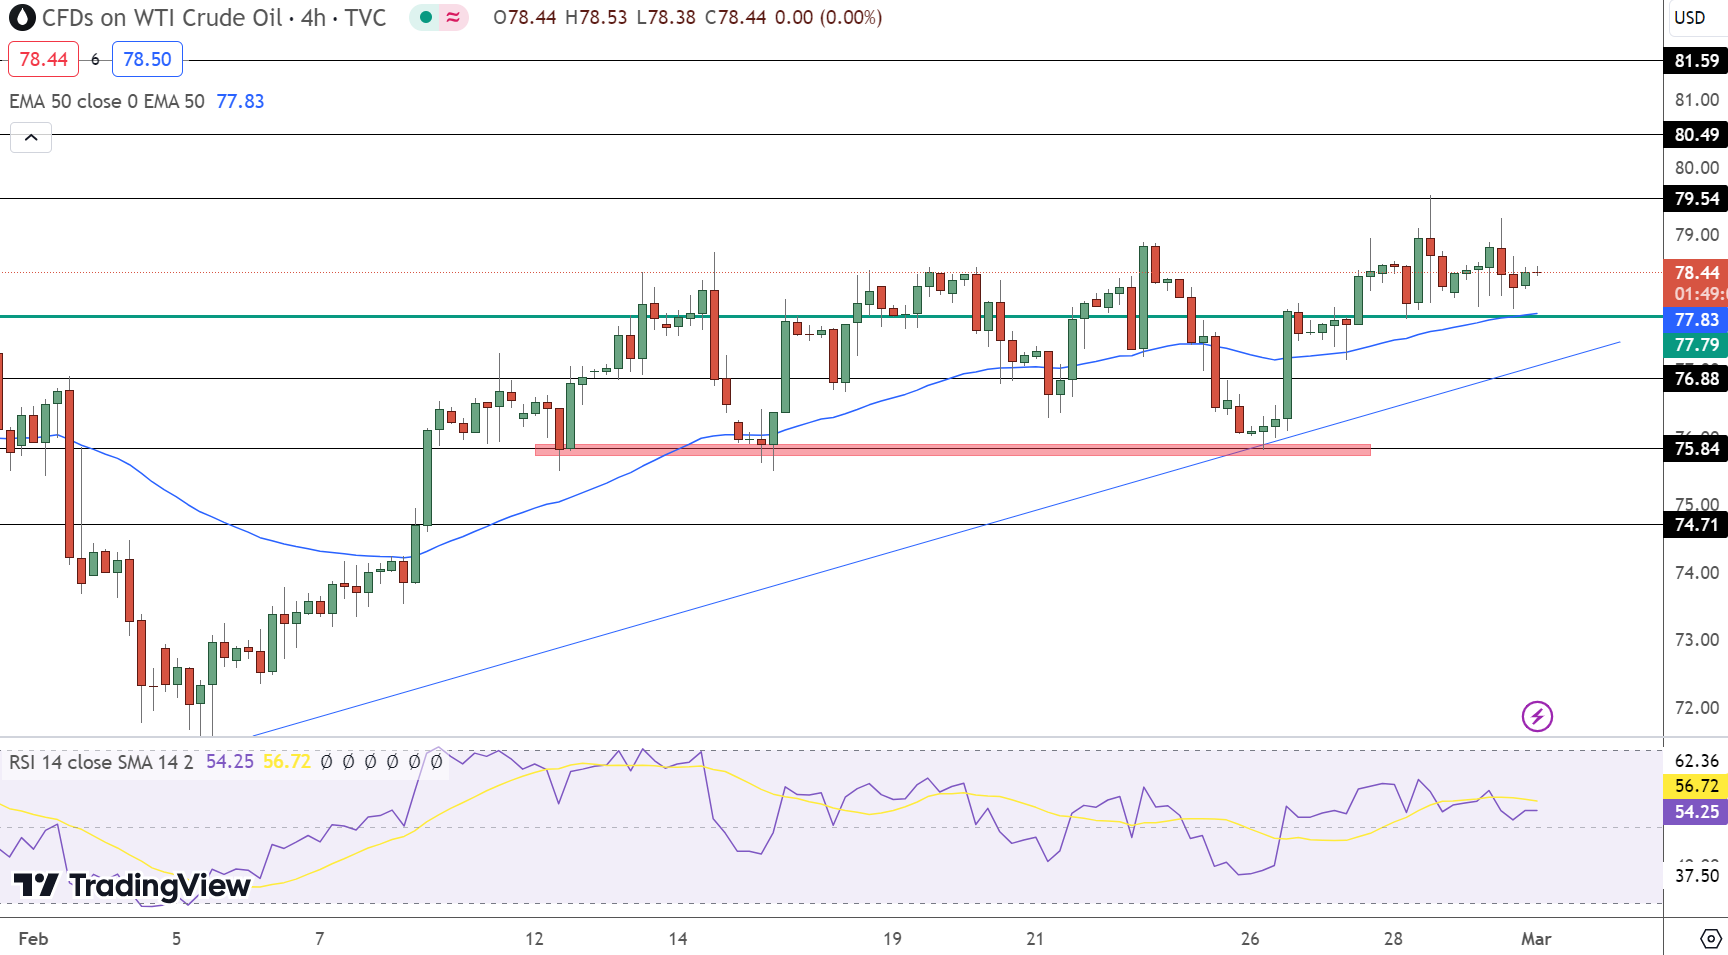1728x955 pixels.
Task: Open the price scale settings gear icon
Action: click(x=1710, y=938)
